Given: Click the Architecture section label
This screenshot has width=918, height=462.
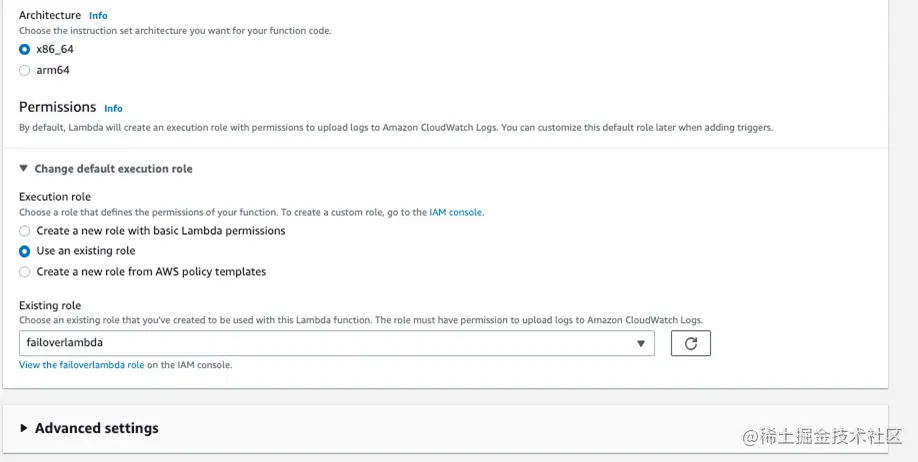Looking at the screenshot, I should pyautogui.click(x=50, y=15).
